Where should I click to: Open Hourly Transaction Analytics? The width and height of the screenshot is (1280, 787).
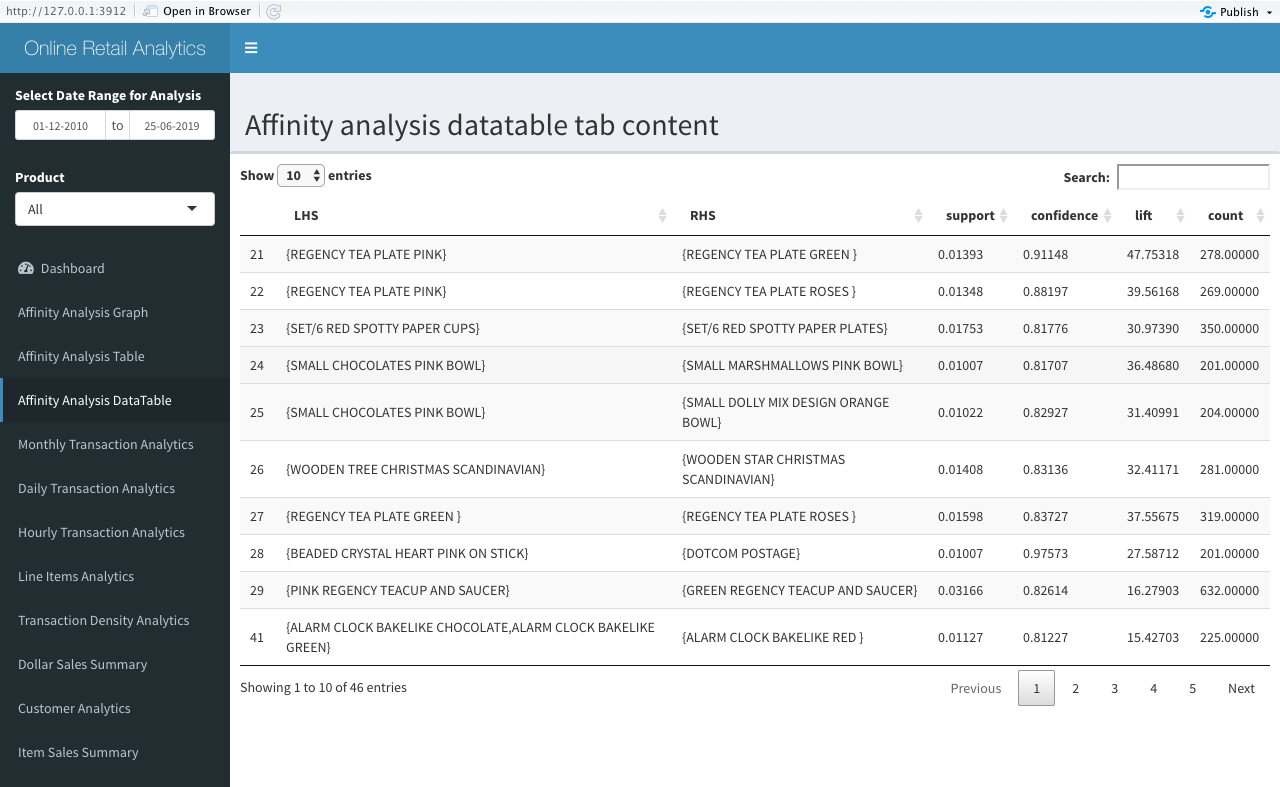click(x=115, y=532)
